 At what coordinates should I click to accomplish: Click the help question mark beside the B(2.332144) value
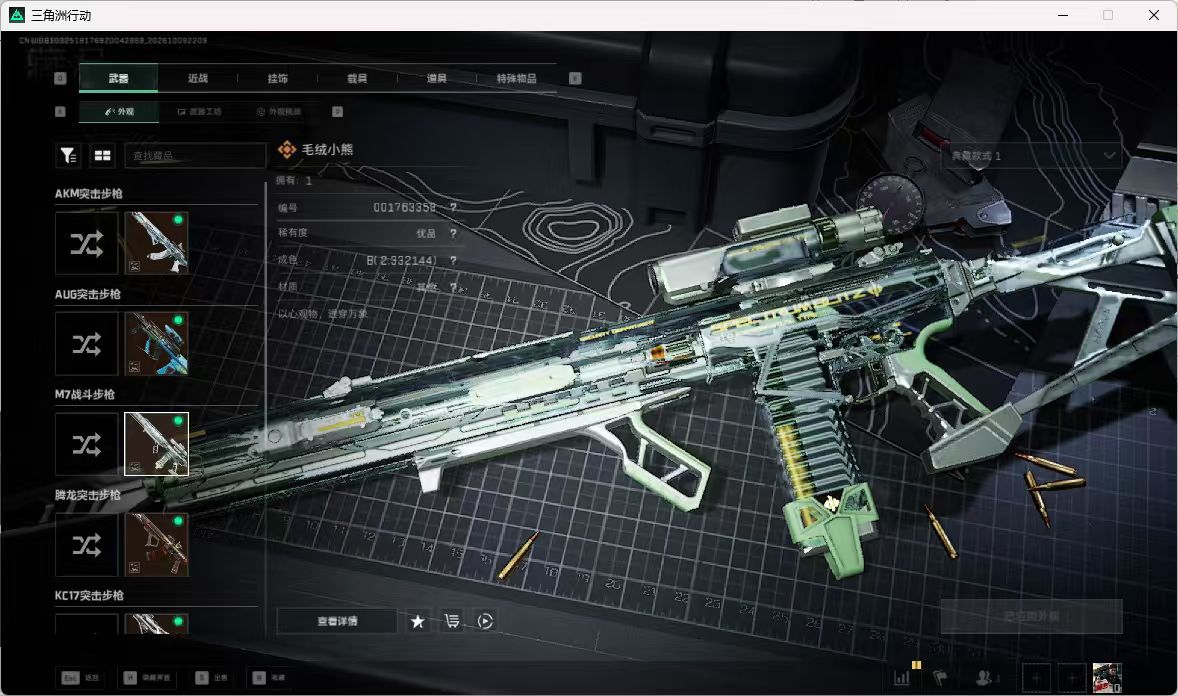click(x=453, y=260)
